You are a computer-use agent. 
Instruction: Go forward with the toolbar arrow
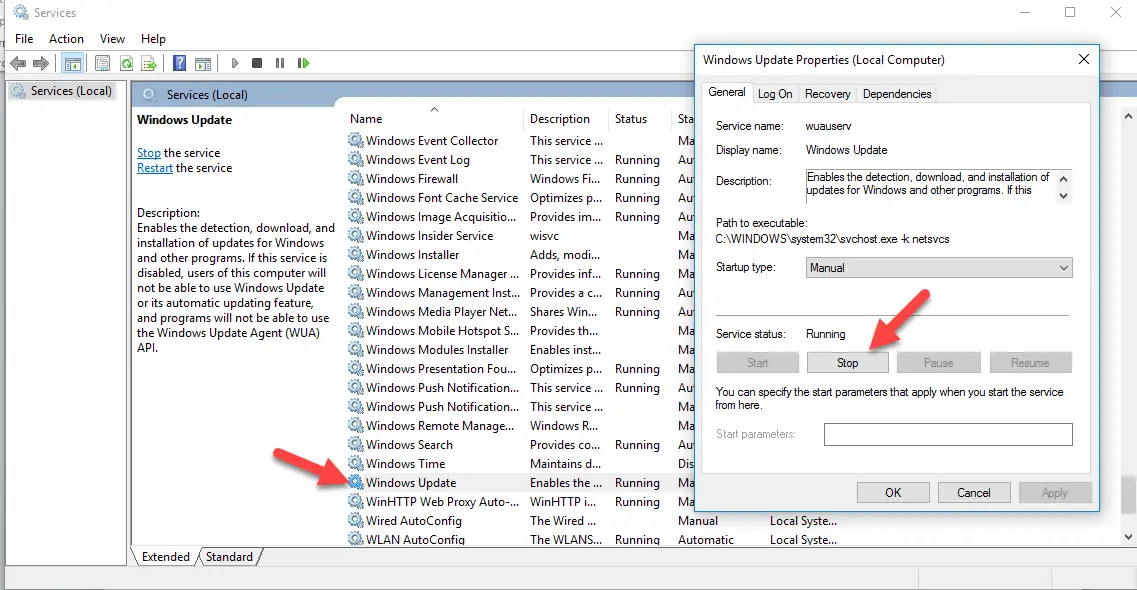41,64
